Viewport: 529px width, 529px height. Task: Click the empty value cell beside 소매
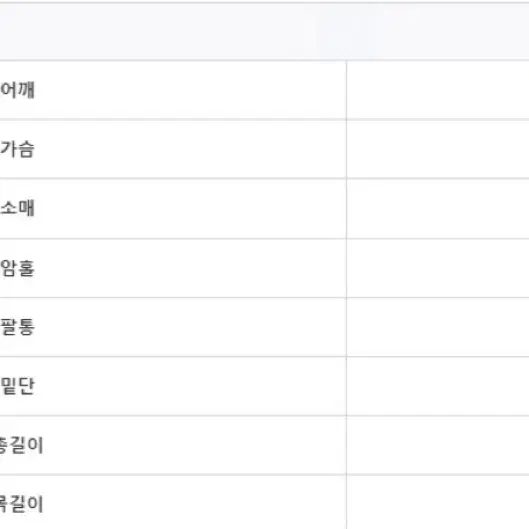438,208
